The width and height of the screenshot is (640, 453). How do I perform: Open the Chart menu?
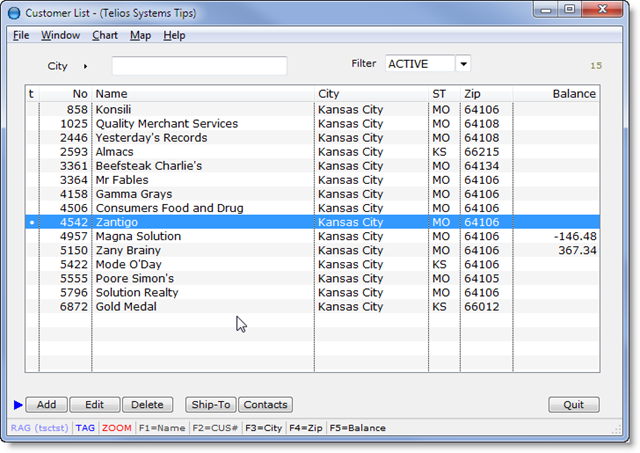click(x=104, y=35)
